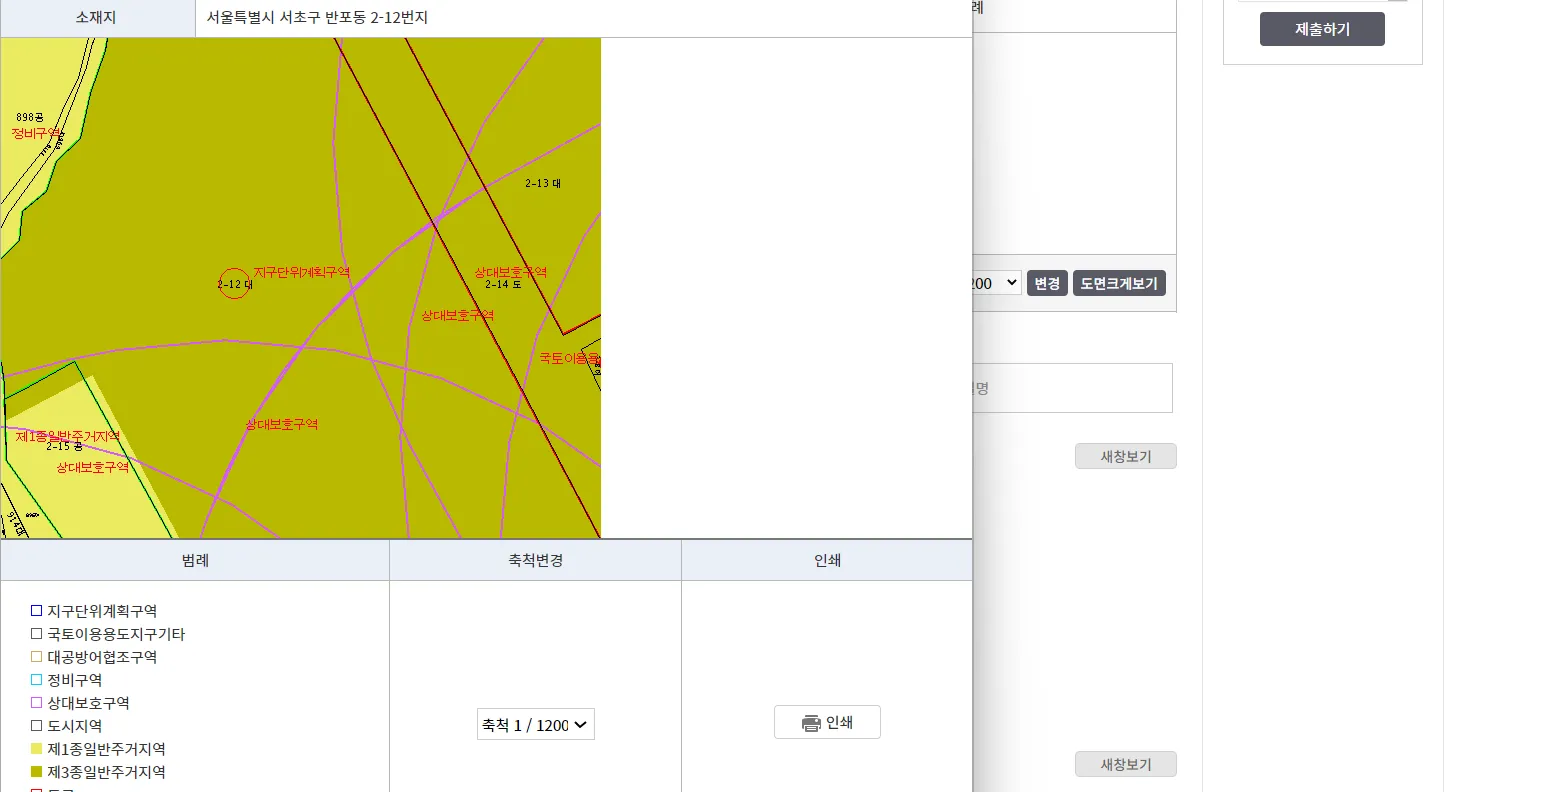Screen dimensions: 1542x792
Task: Click the red circled 2-12 대 parcel marker
Action: 234,284
